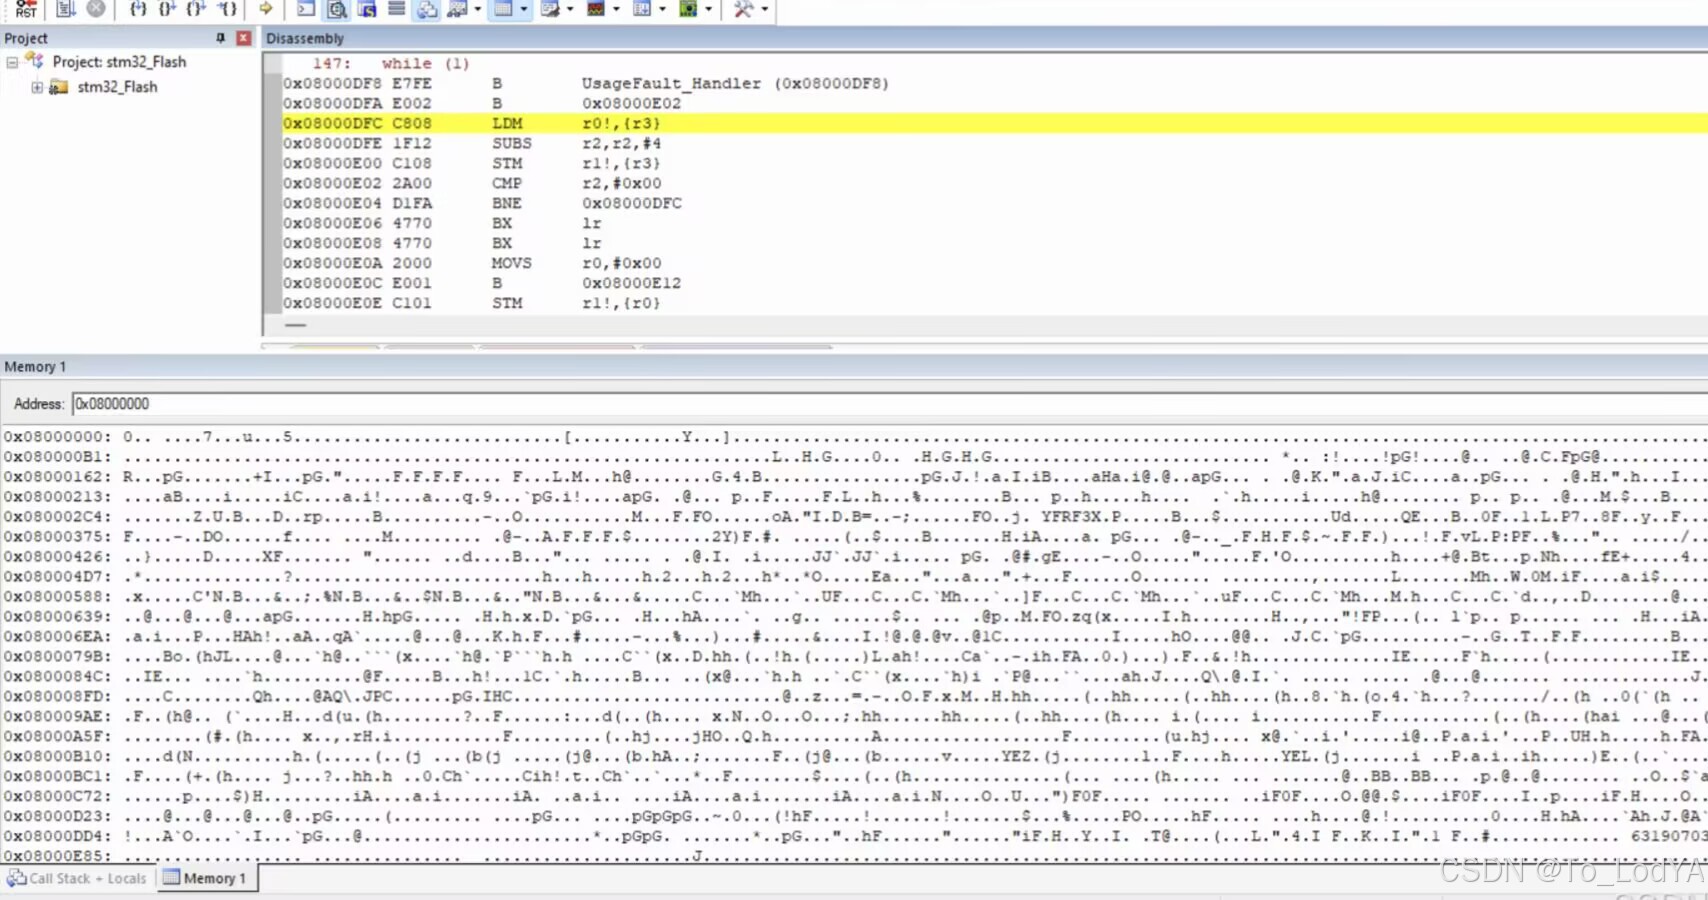1708x900 pixels.
Task: Click the Memory Address input field
Action: click(890, 404)
